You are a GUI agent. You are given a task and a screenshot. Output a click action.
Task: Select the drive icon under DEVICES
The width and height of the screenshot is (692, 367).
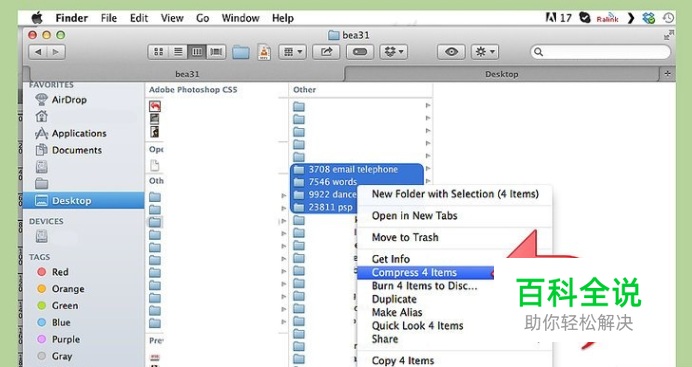41,237
